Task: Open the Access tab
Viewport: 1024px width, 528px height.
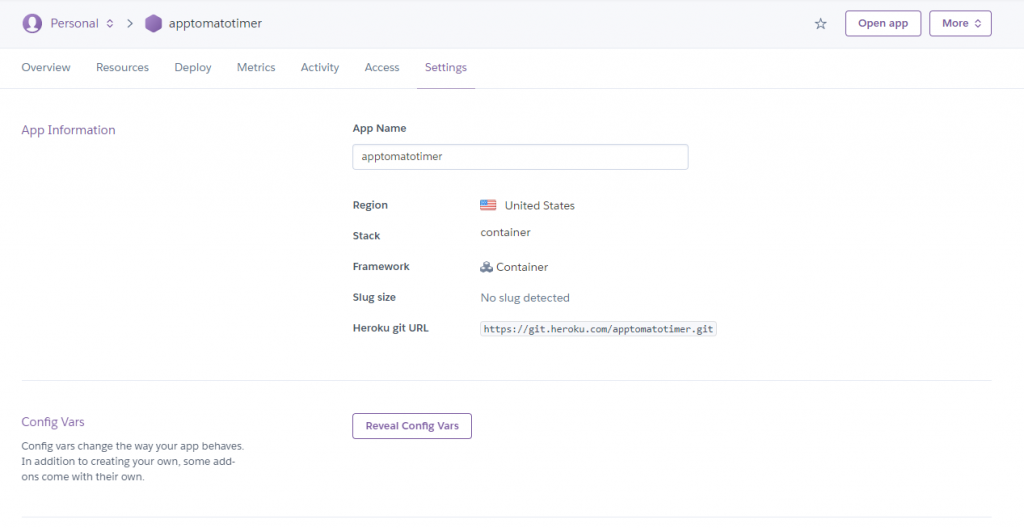Action: pyautogui.click(x=382, y=68)
